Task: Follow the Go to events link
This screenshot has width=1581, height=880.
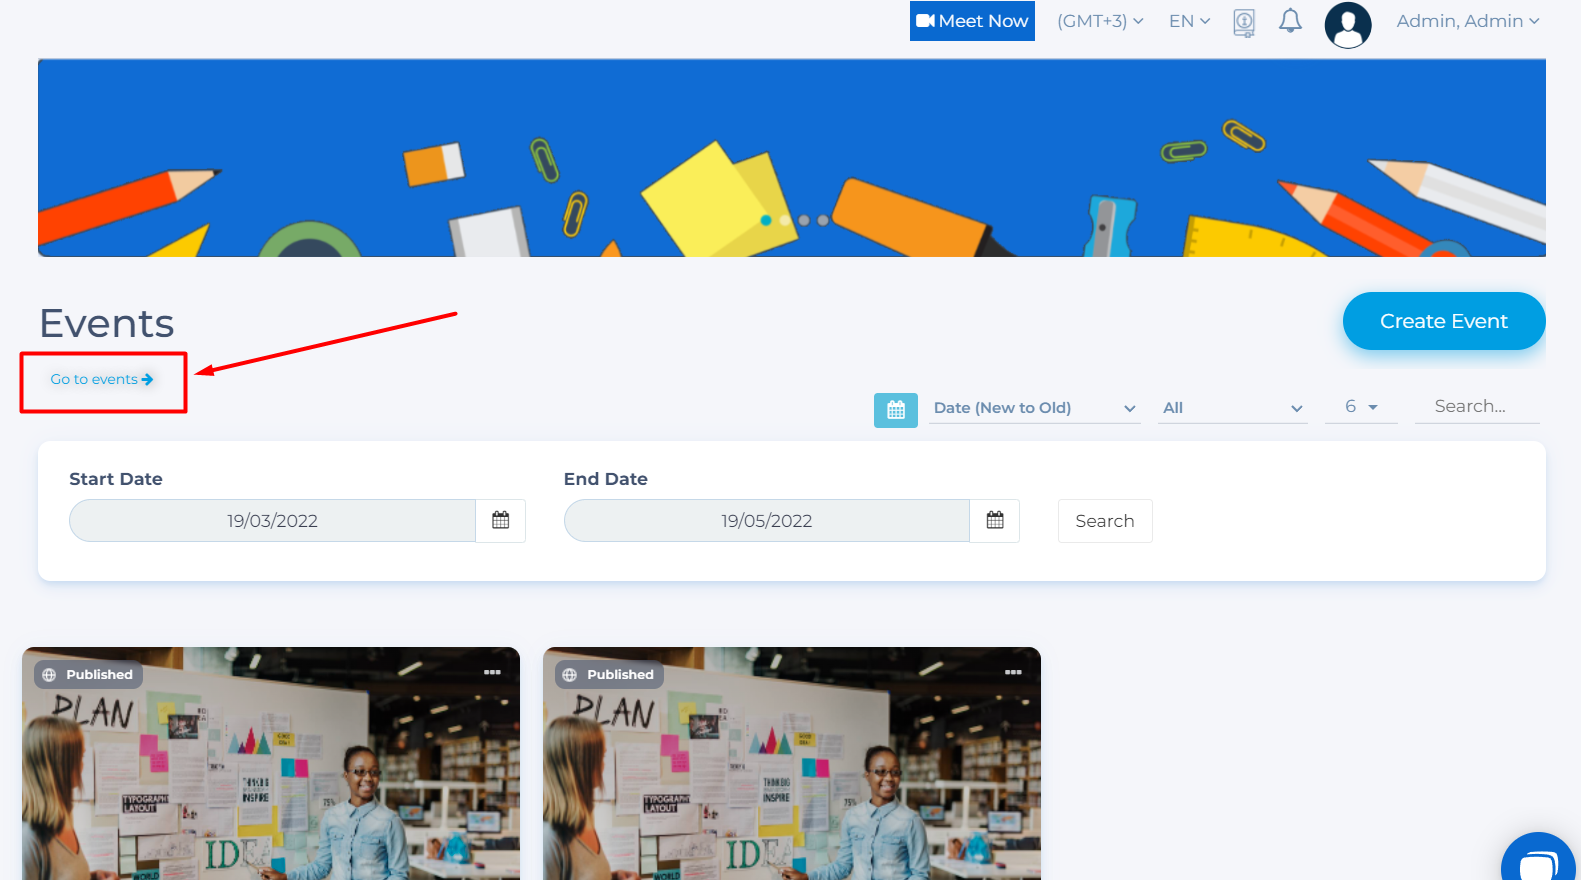Action: tap(101, 380)
